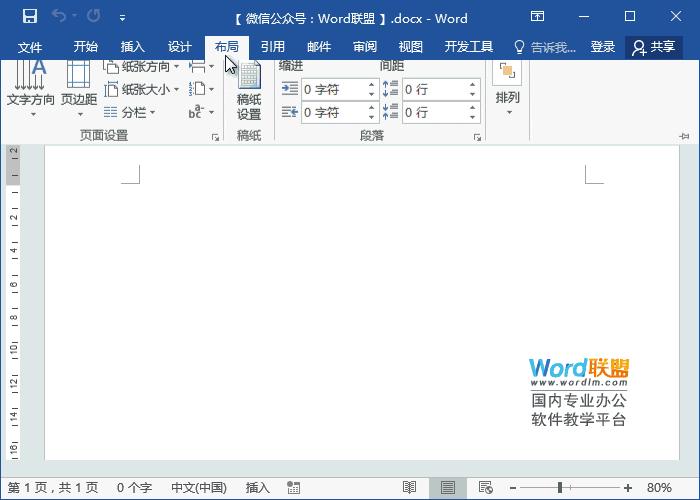
Task: Open ribbon display options icon
Action: click(x=537, y=17)
